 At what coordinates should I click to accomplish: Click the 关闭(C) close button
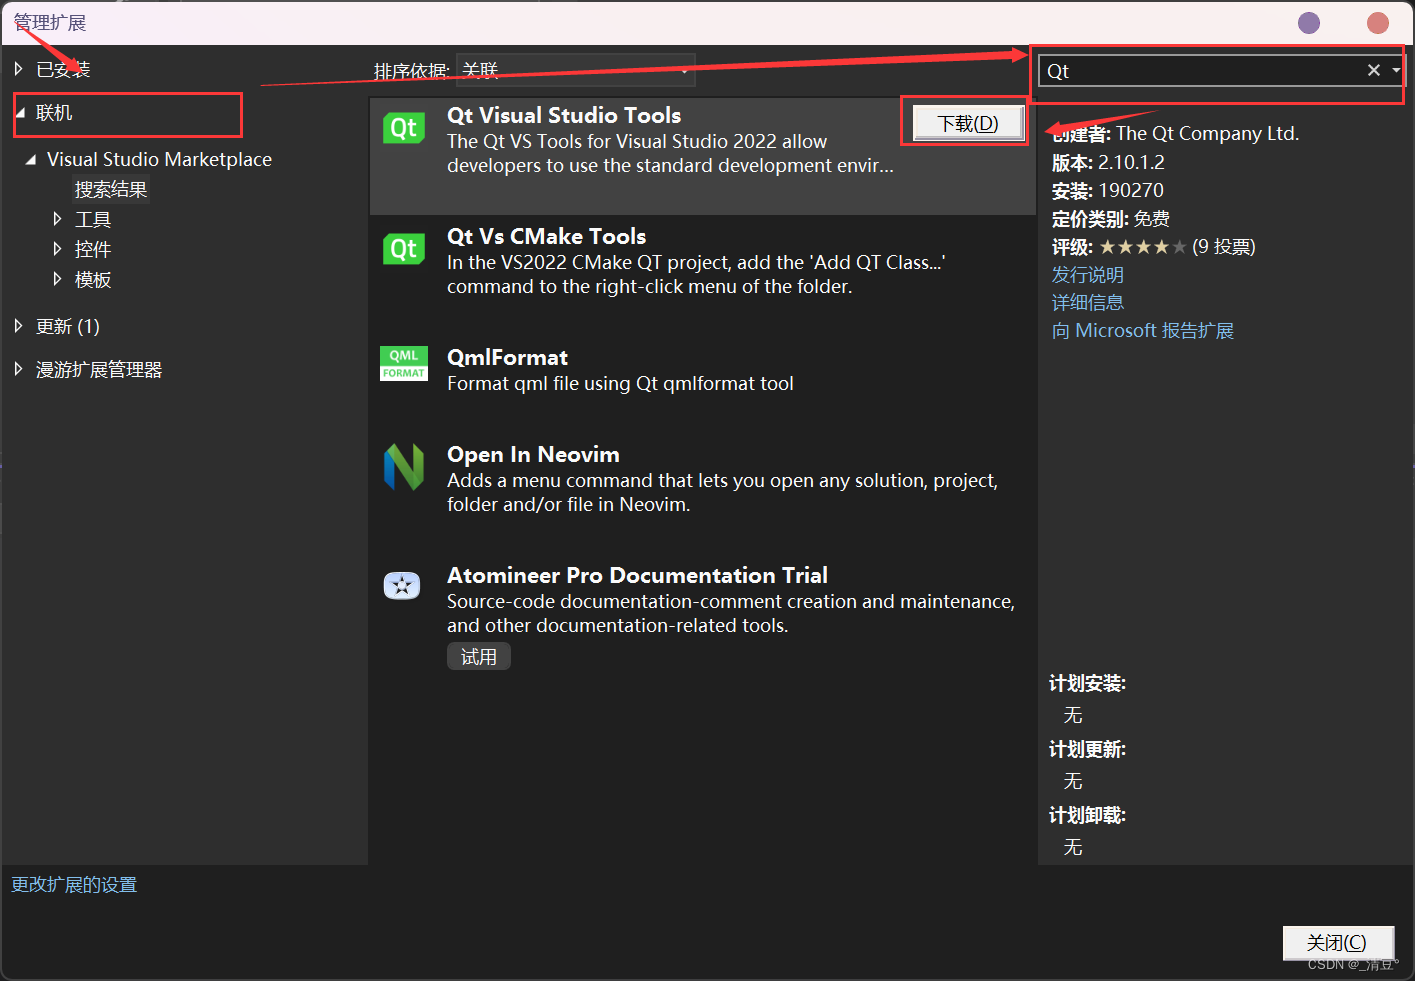click(x=1338, y=943)
